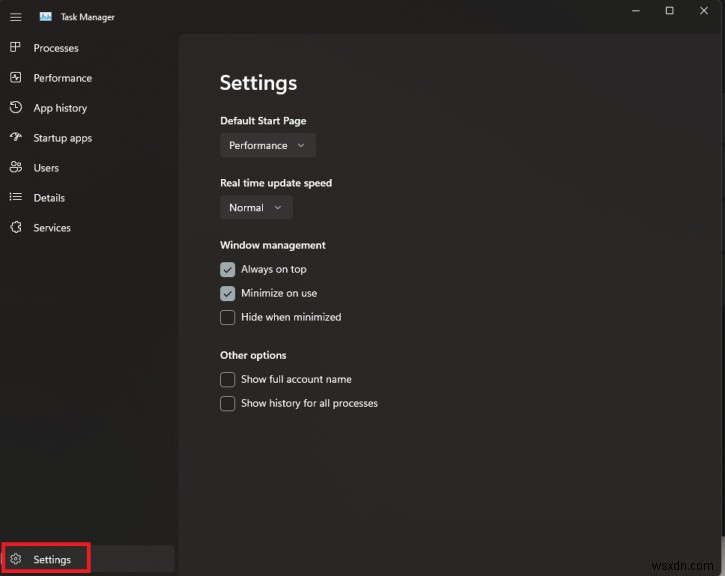The width and height of the screenshot is (725, 576).
Task: Click the Services puzzle icon
Action: (x=16, y=227)
